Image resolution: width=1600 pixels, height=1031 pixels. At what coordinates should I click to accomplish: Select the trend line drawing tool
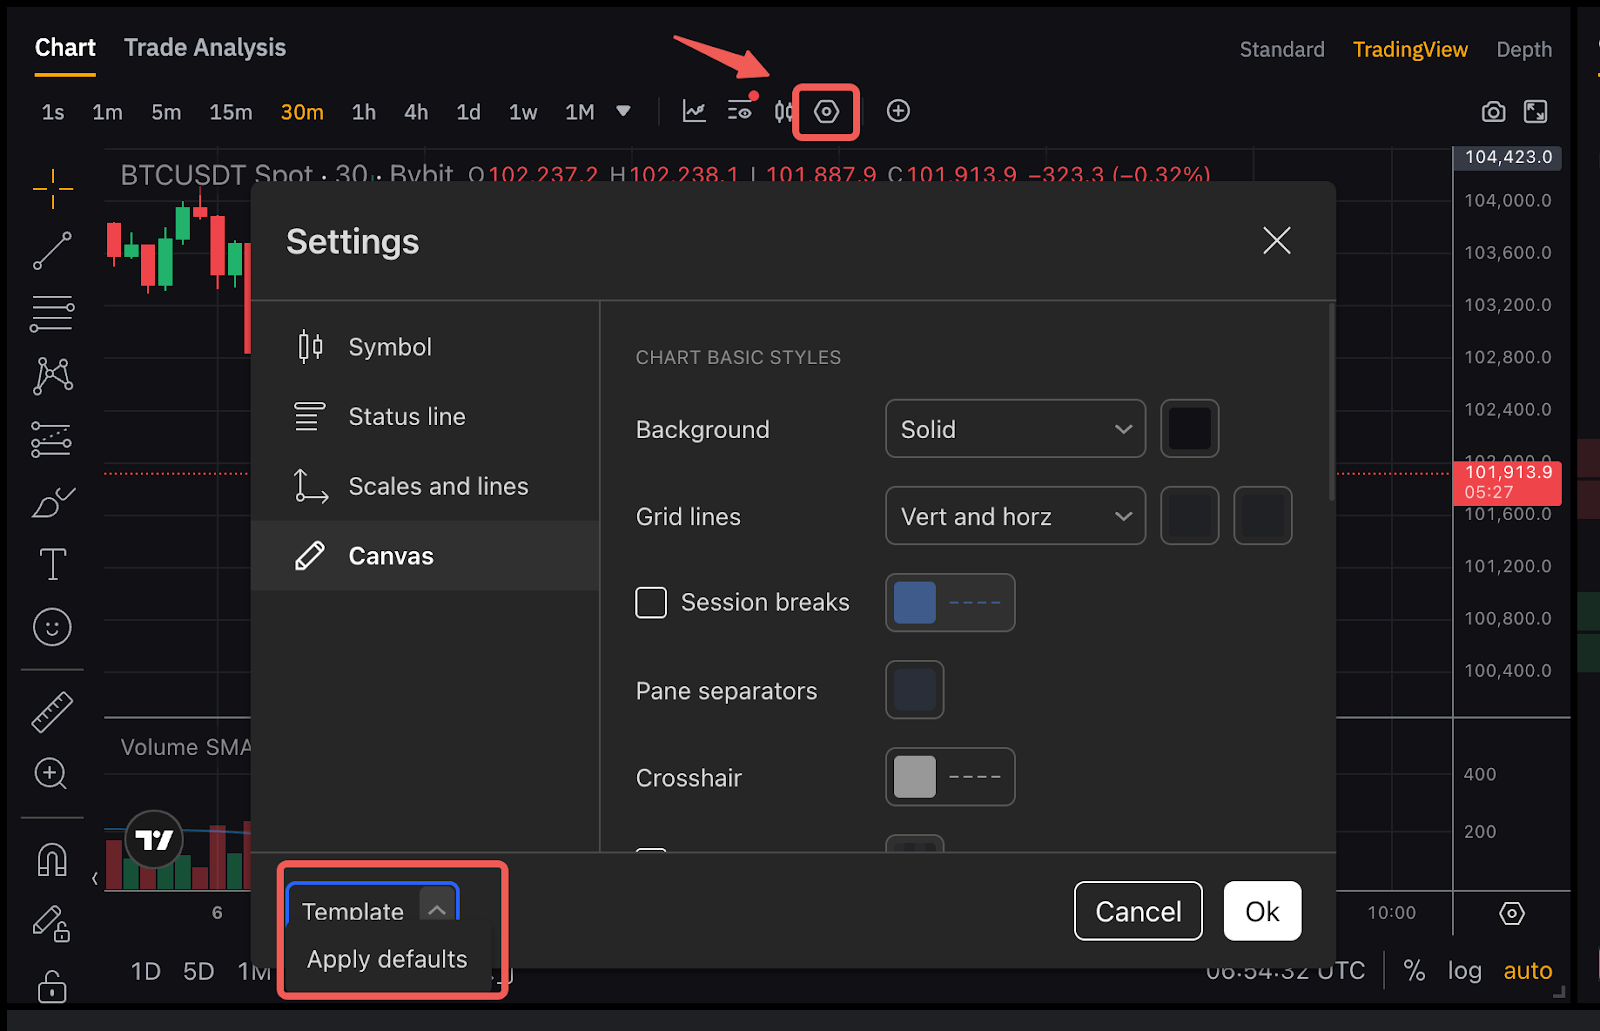click(x=52, y=251)
